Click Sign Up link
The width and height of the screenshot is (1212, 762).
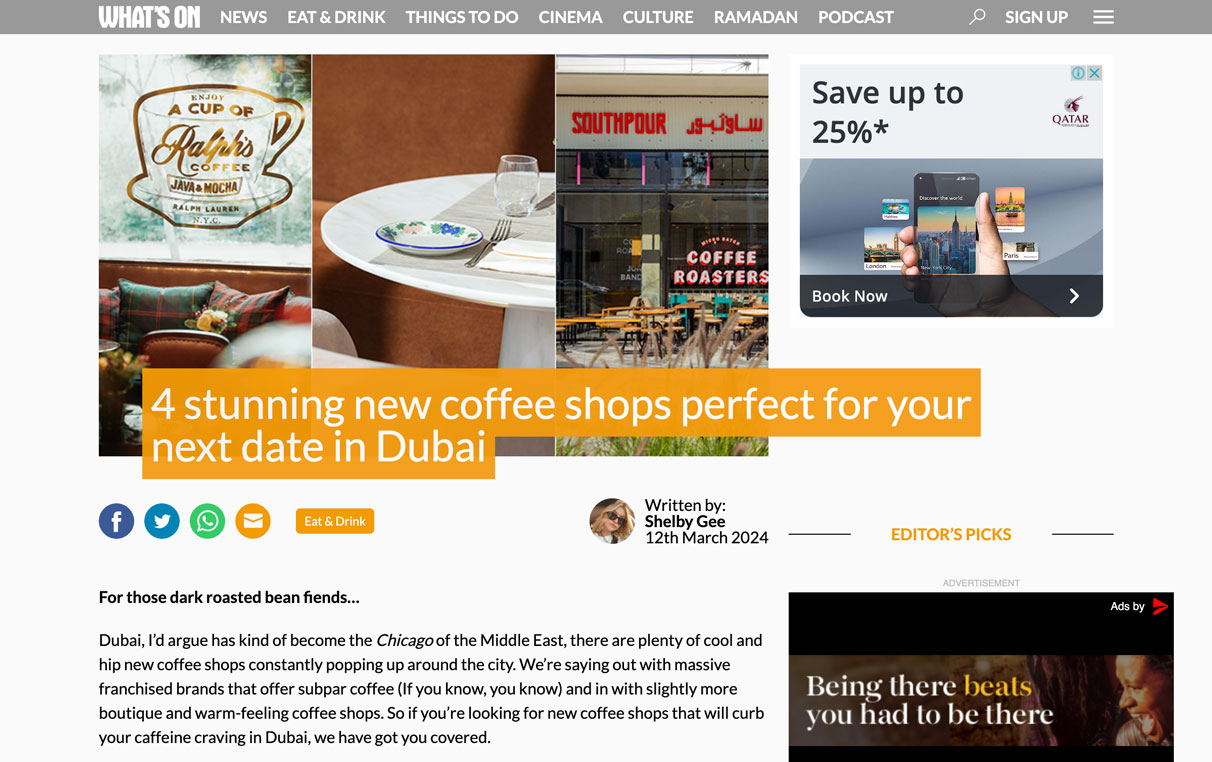coord(1036,17)
